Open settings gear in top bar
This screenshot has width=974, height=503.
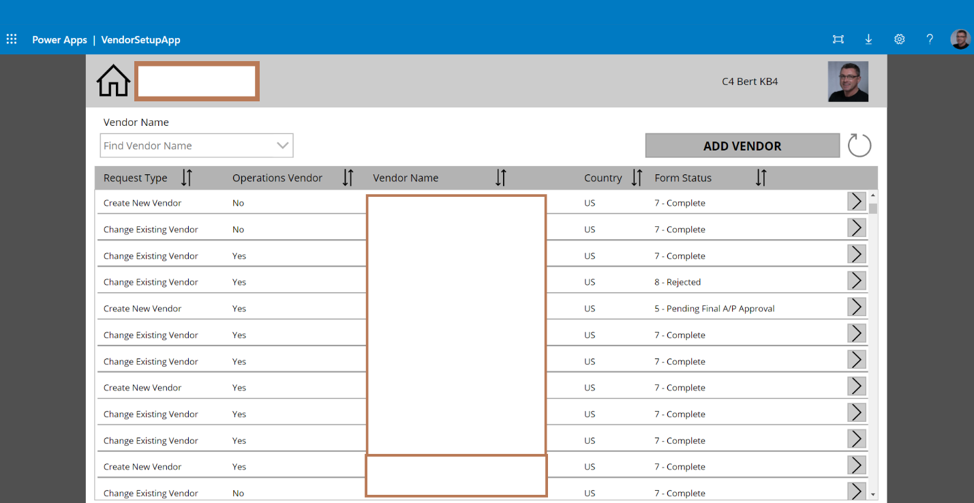[899, 39]
